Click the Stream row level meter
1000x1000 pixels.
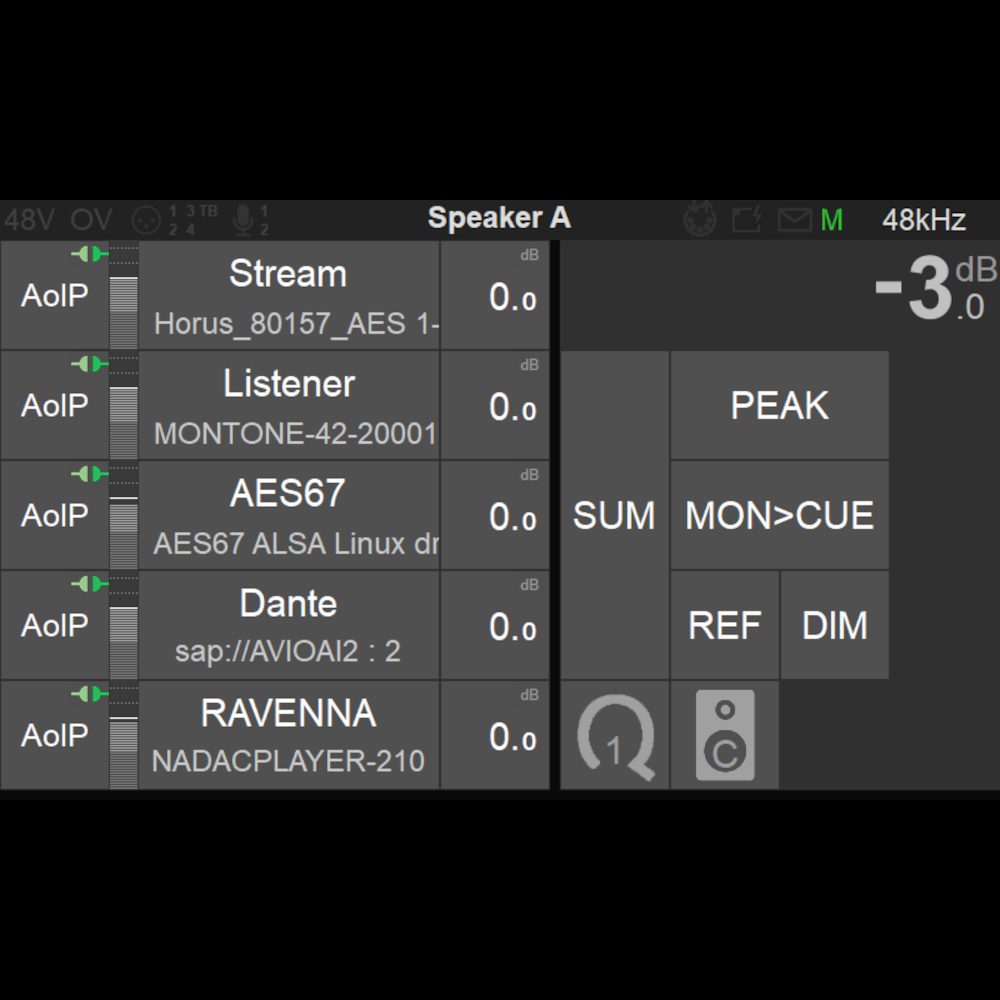pos(124,295)
